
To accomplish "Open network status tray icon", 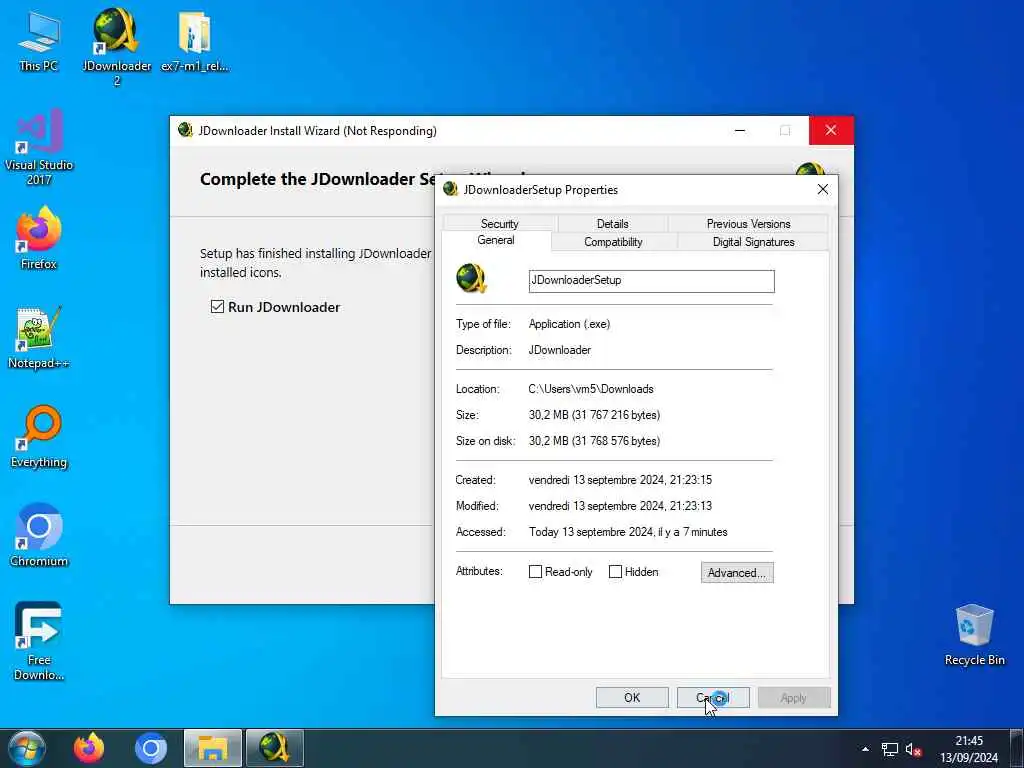I will (x=889, y=749).
